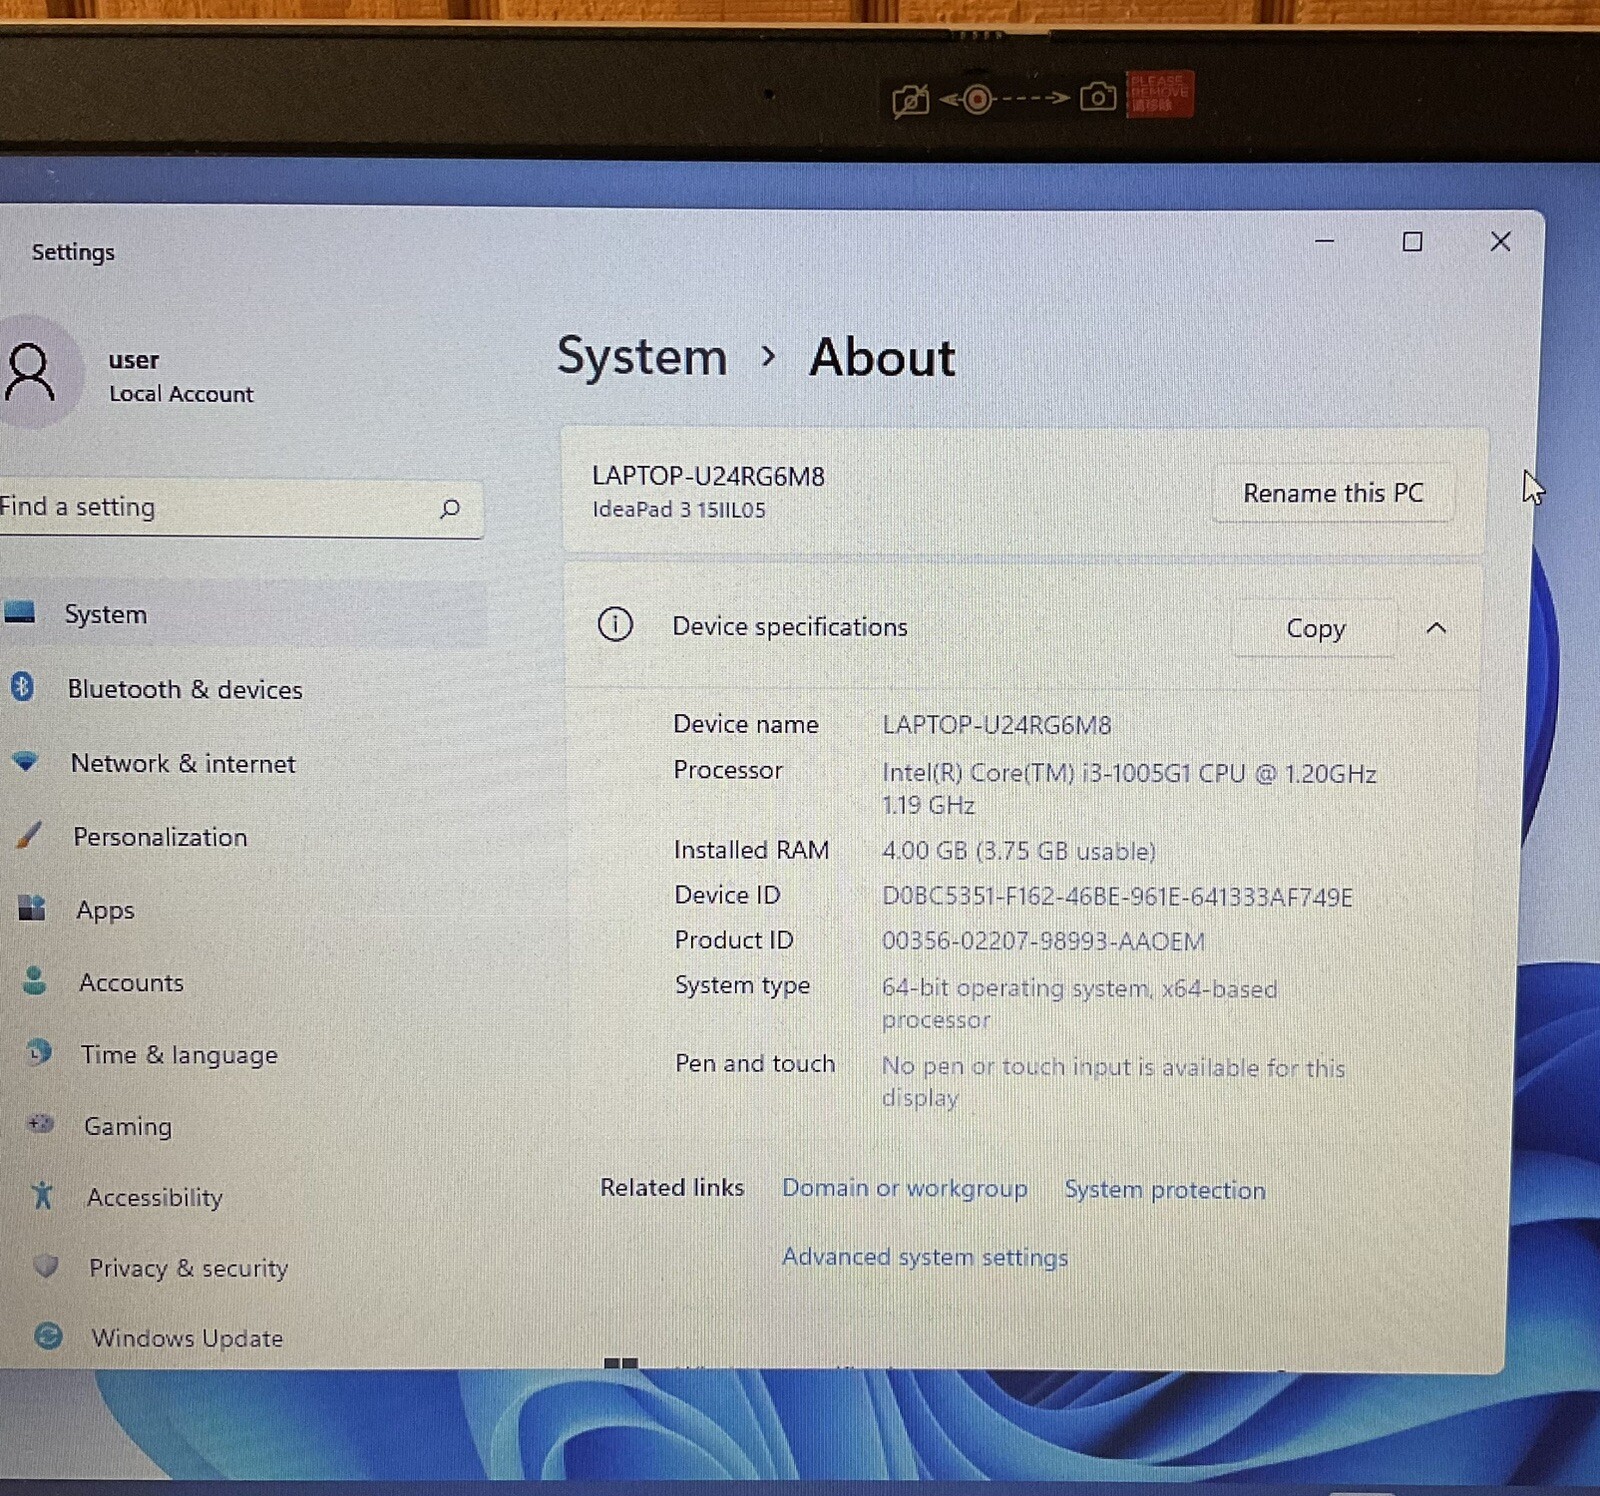Collapse the Device specifications section
Screen dimensions: 1600x1496
[1436, 627]
